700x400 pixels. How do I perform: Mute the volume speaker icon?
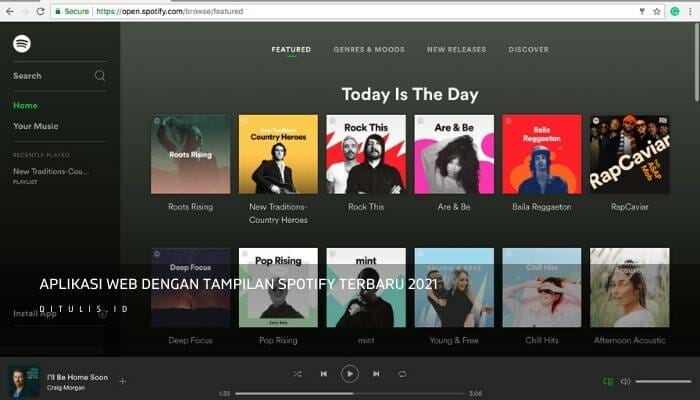tap(625, 382)
